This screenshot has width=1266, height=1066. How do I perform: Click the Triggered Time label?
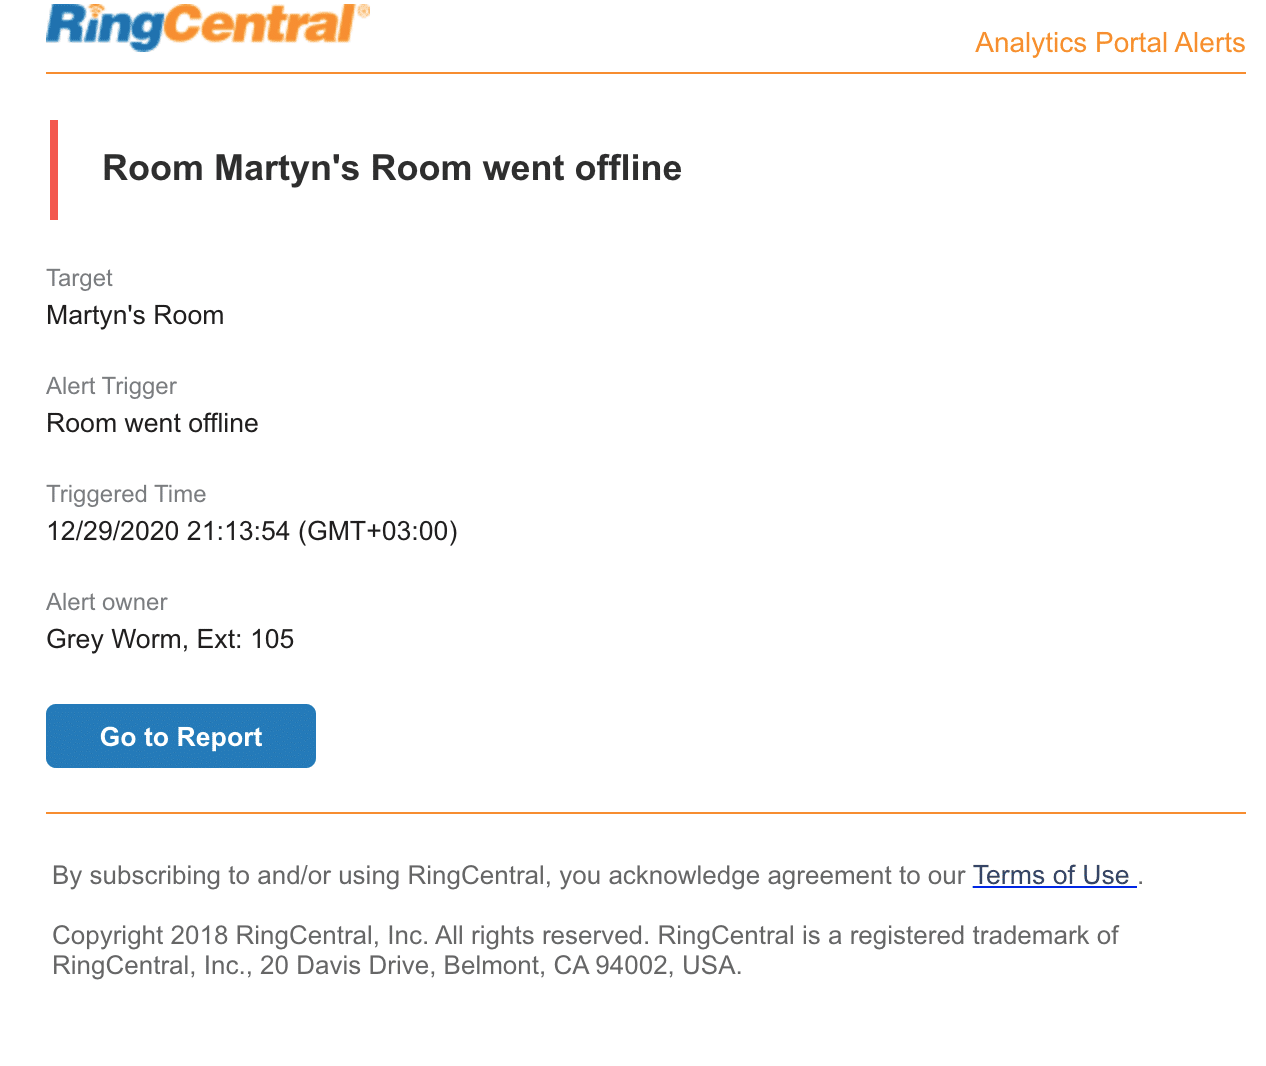coord(126,494)
